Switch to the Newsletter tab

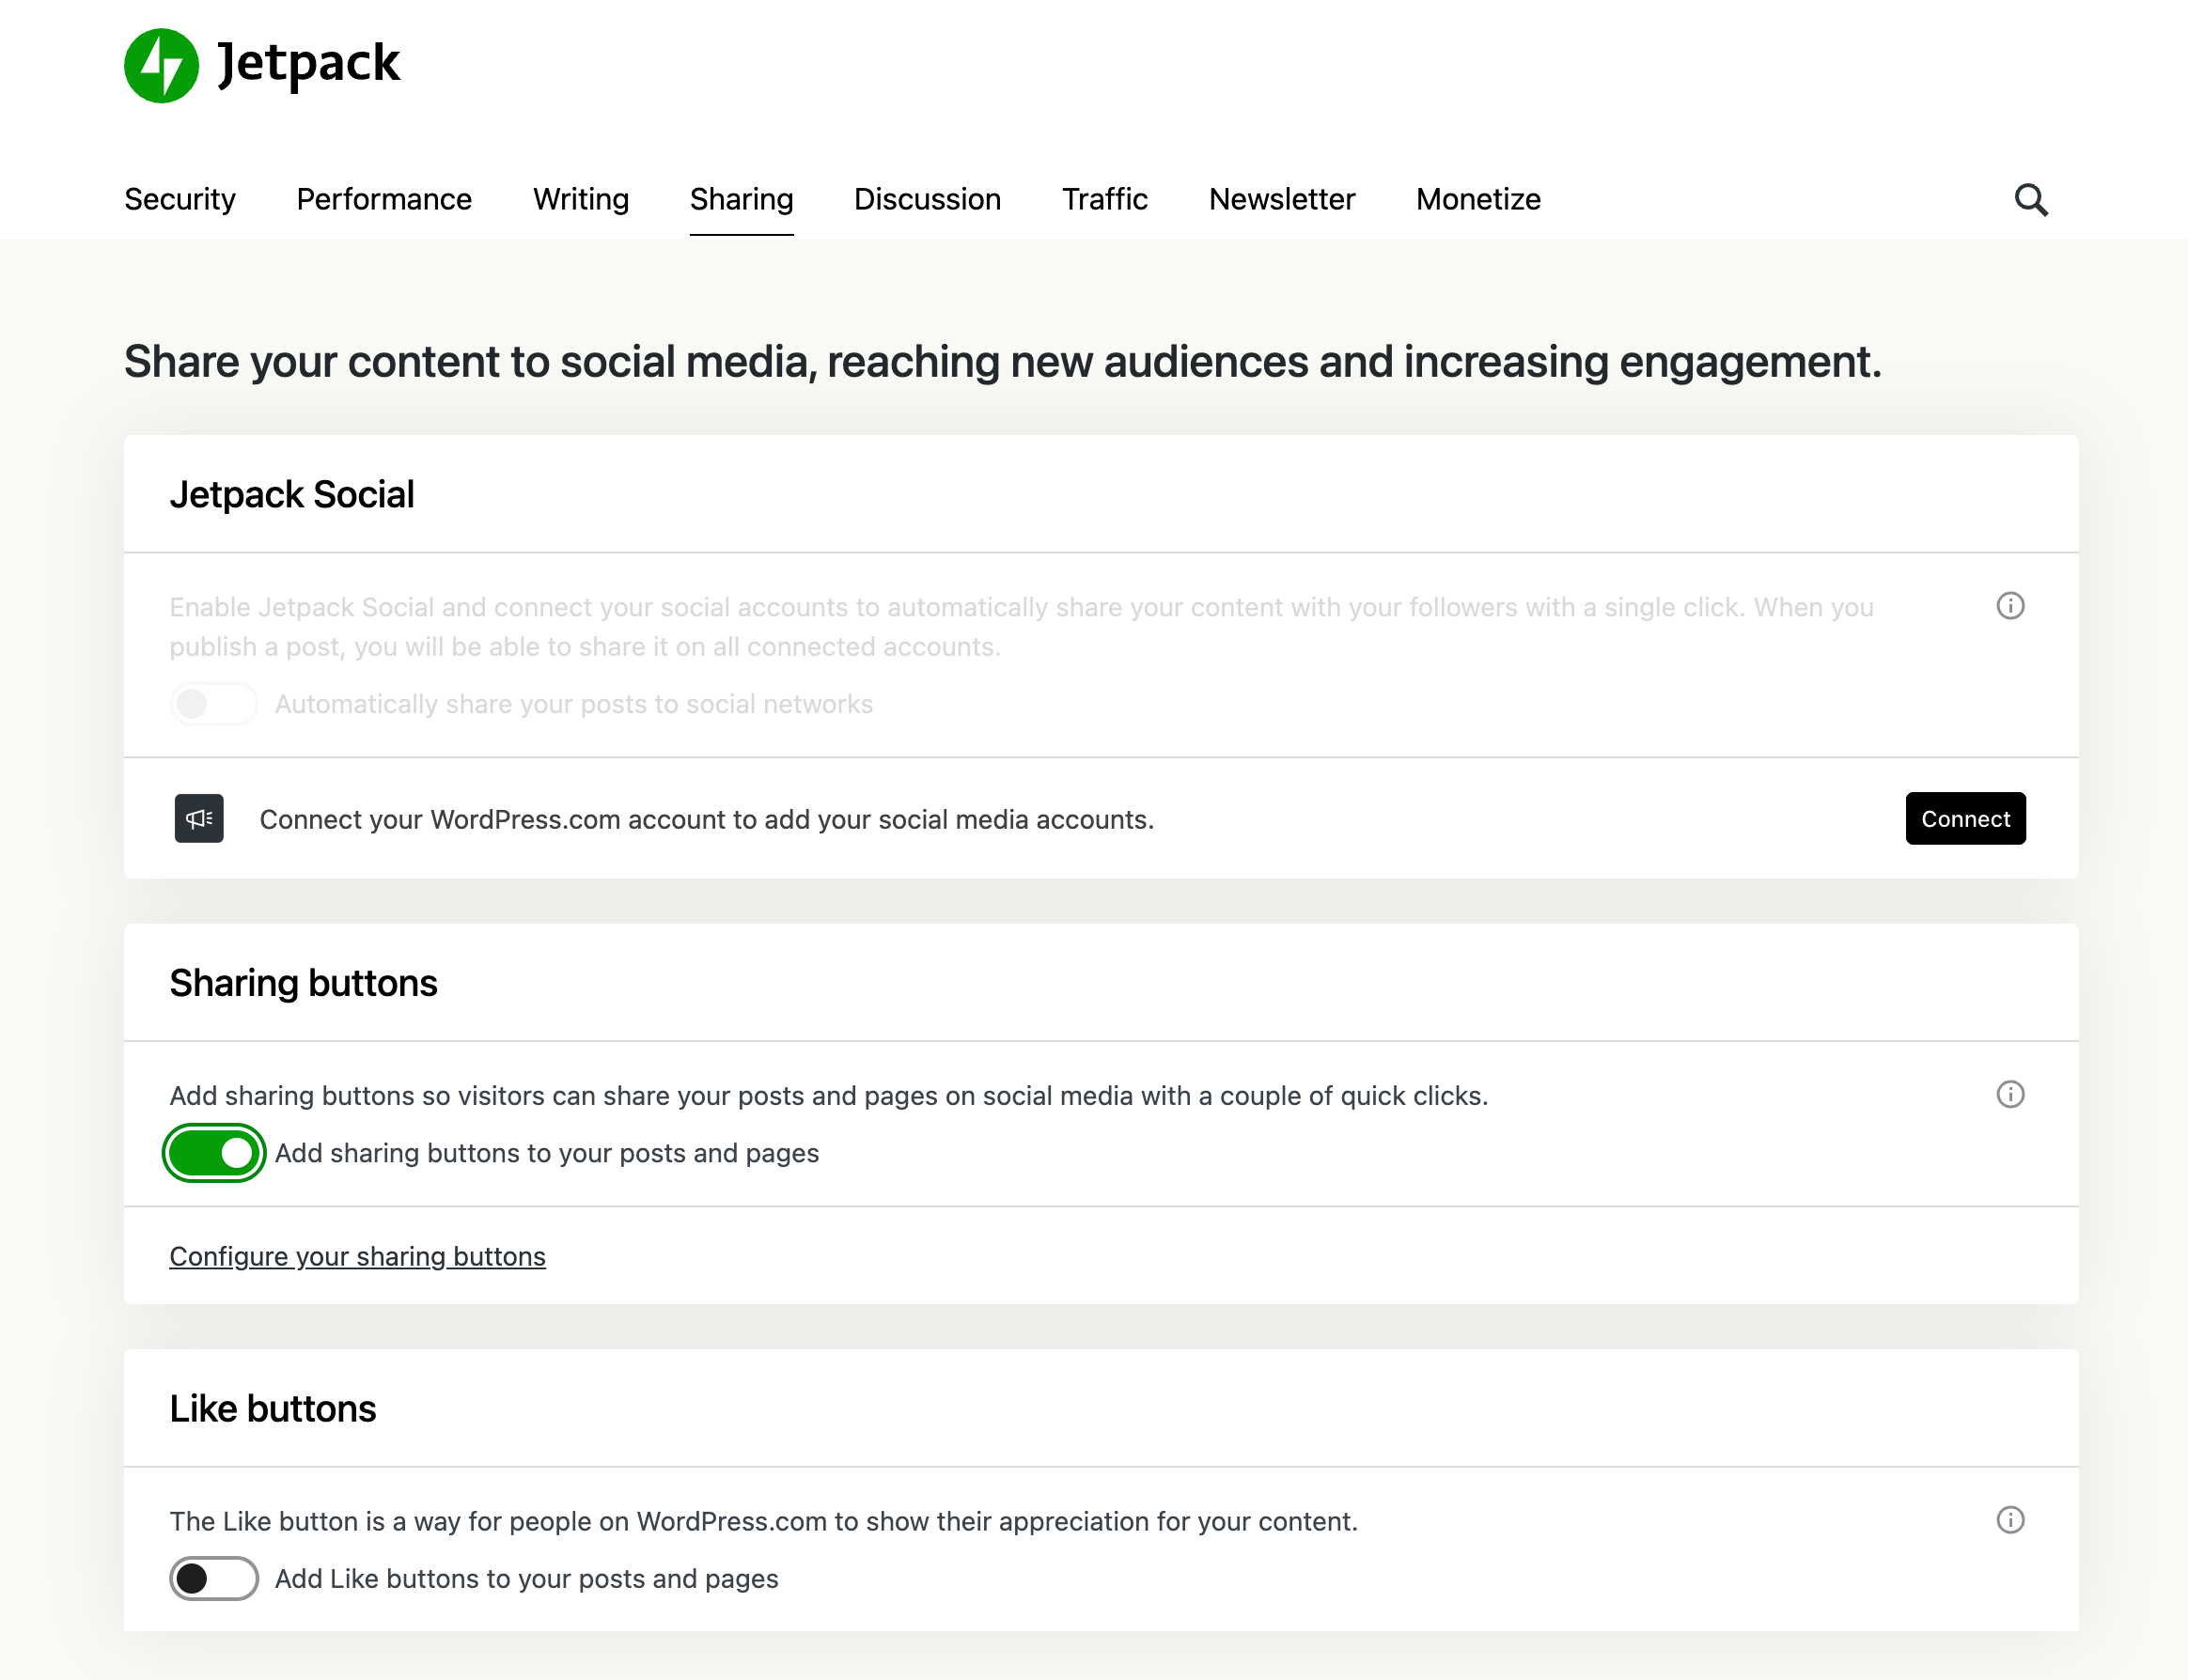coord(1282,200)
